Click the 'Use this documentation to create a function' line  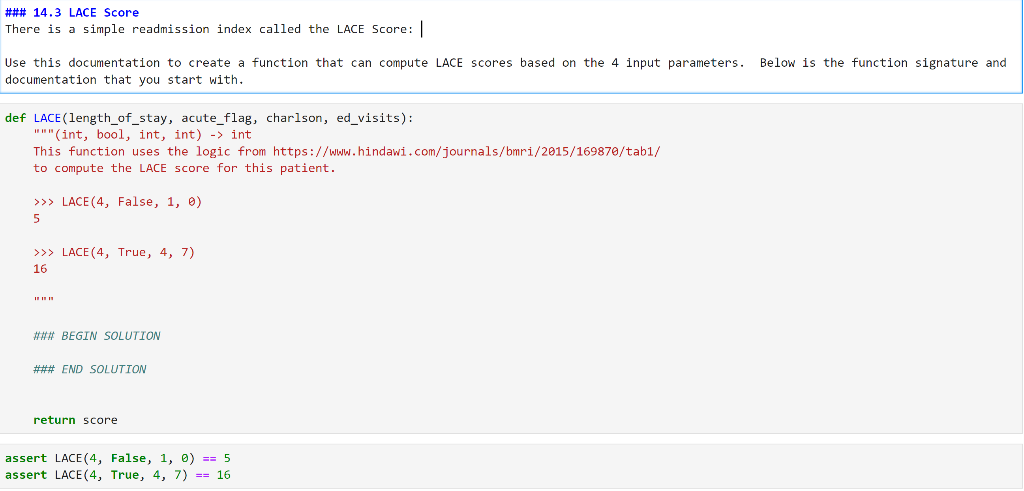point(505,63)
